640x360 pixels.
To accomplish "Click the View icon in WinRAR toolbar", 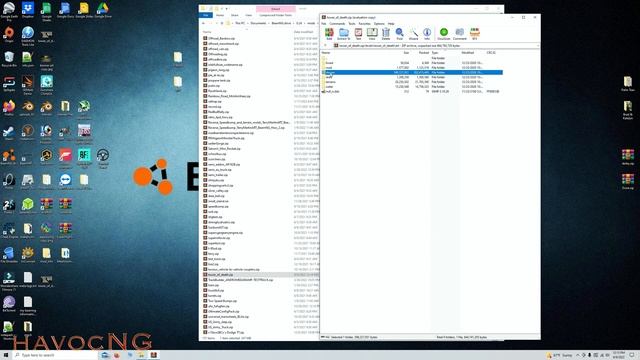I will click(372, 34).
